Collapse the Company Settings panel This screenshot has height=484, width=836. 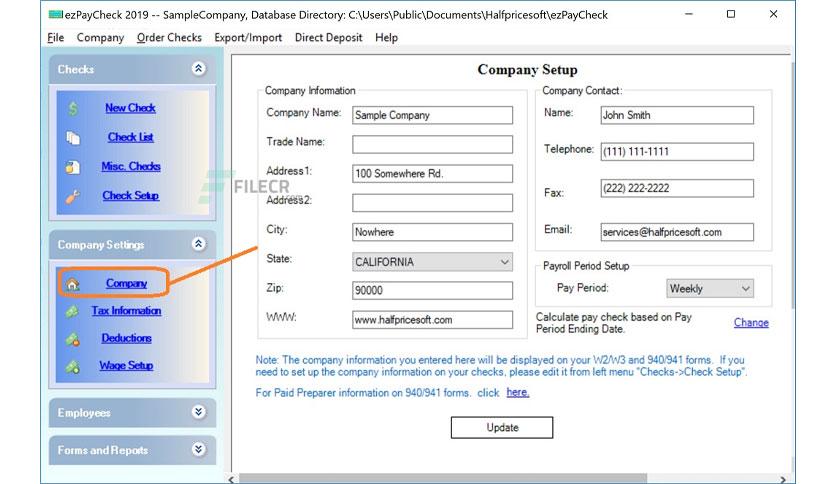tap(198, 244)
